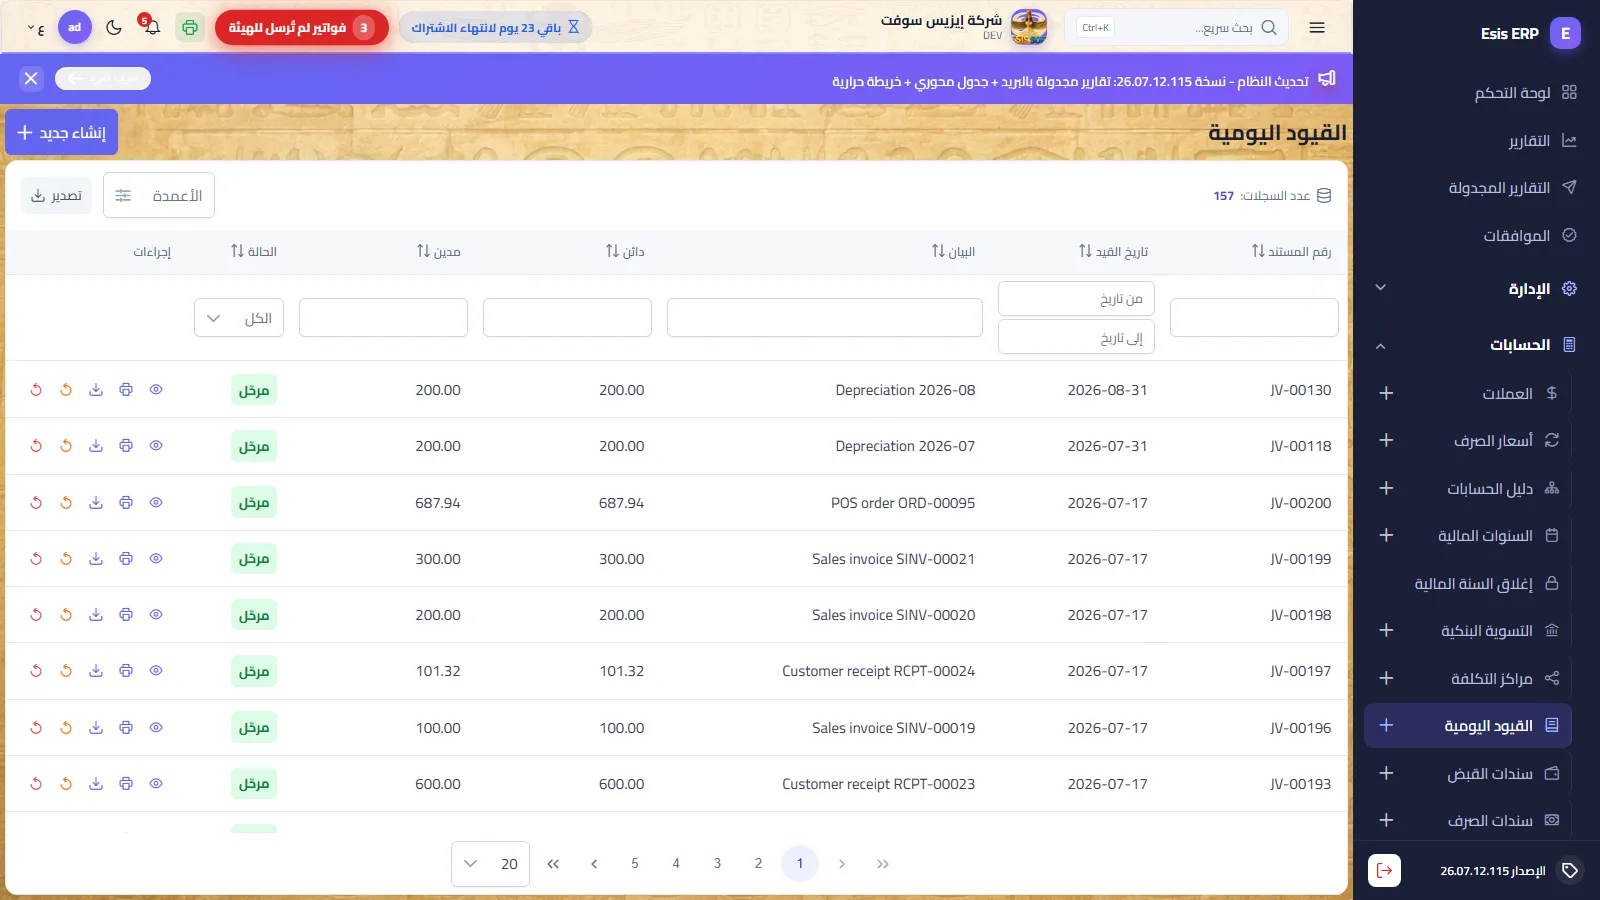
Task: Sort by description column البيان
Action: 953,251
